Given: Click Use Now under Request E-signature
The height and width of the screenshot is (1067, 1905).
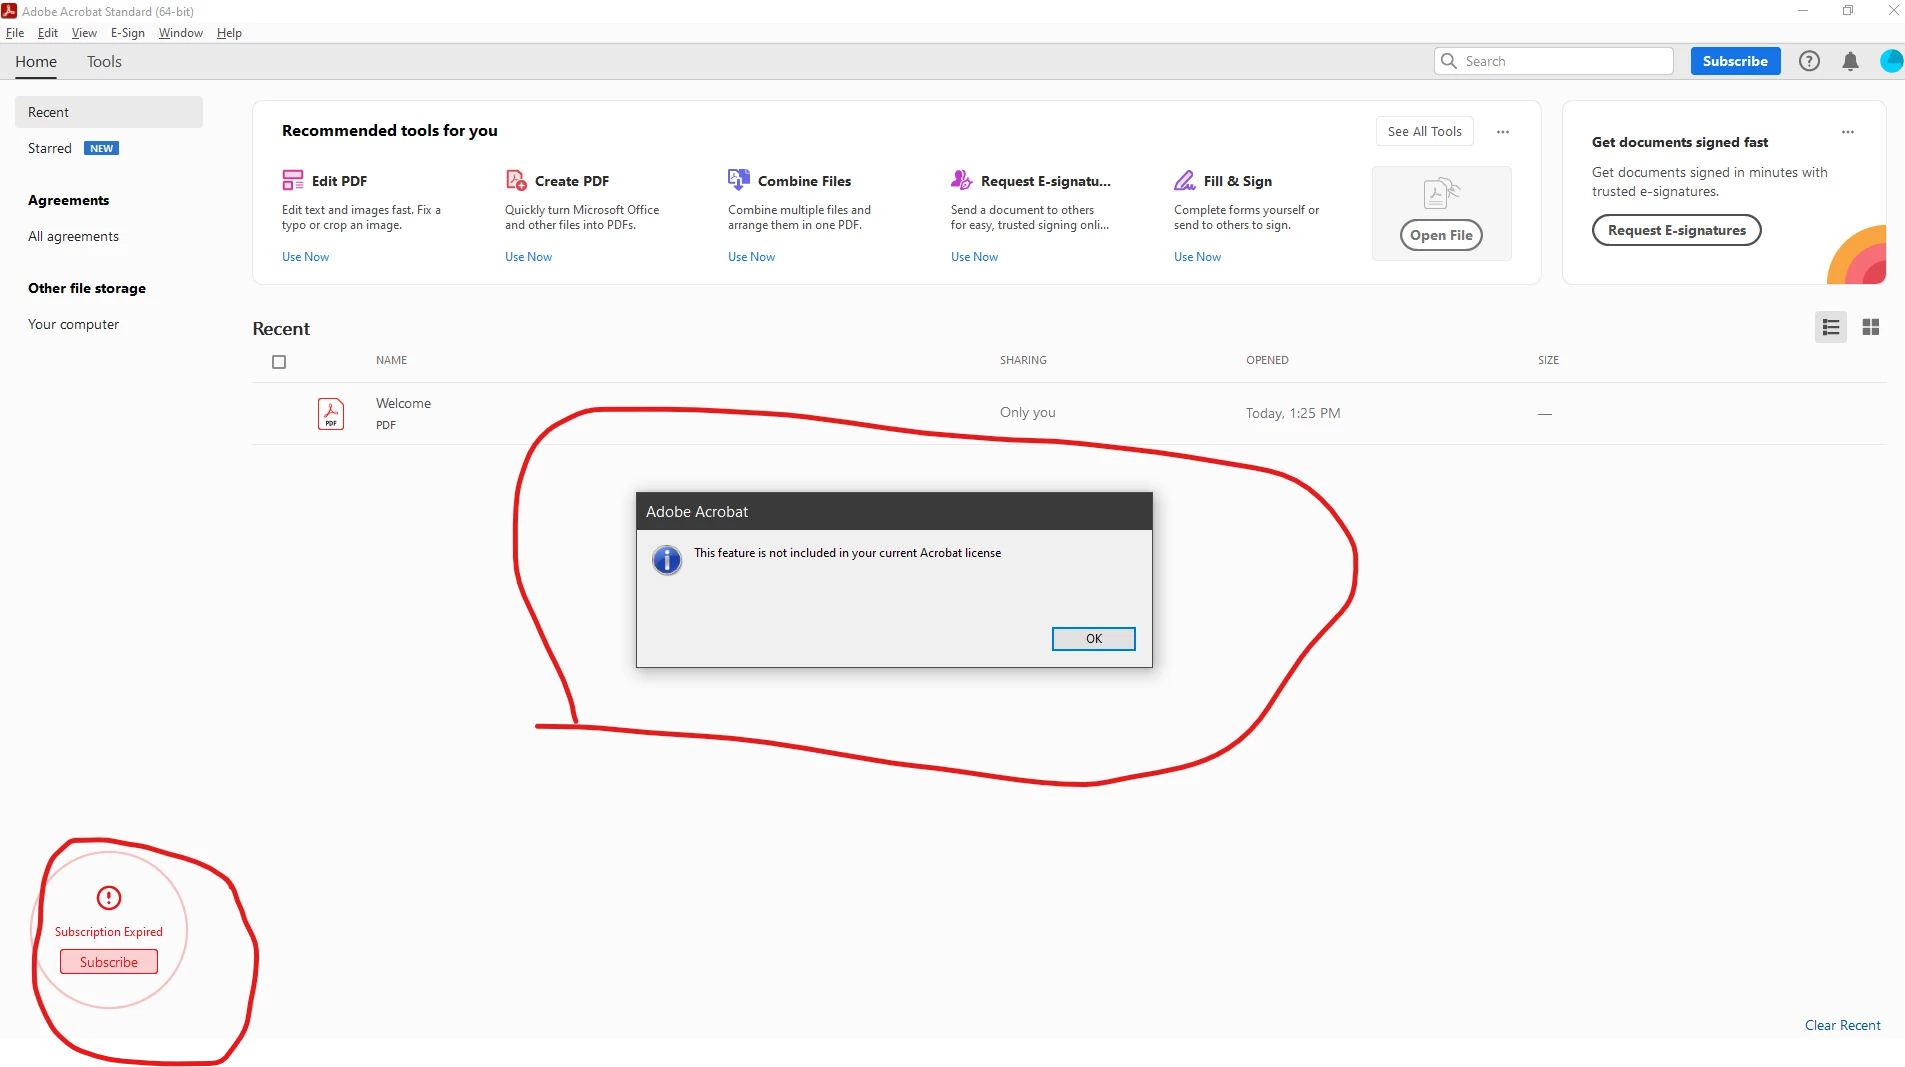Looking at the screenshot, I should tap(974, 257).
